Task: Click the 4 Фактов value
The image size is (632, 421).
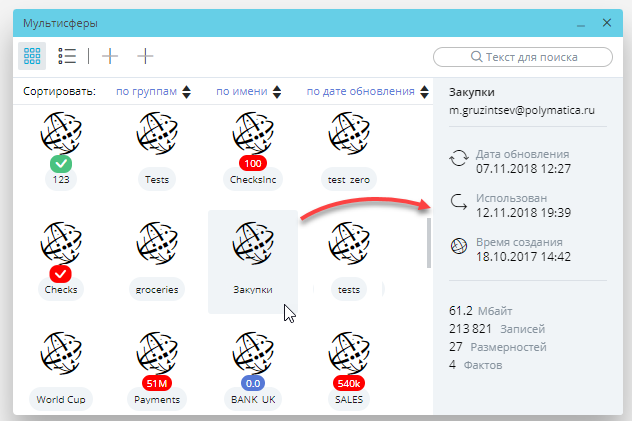Action: pos(476,365)
